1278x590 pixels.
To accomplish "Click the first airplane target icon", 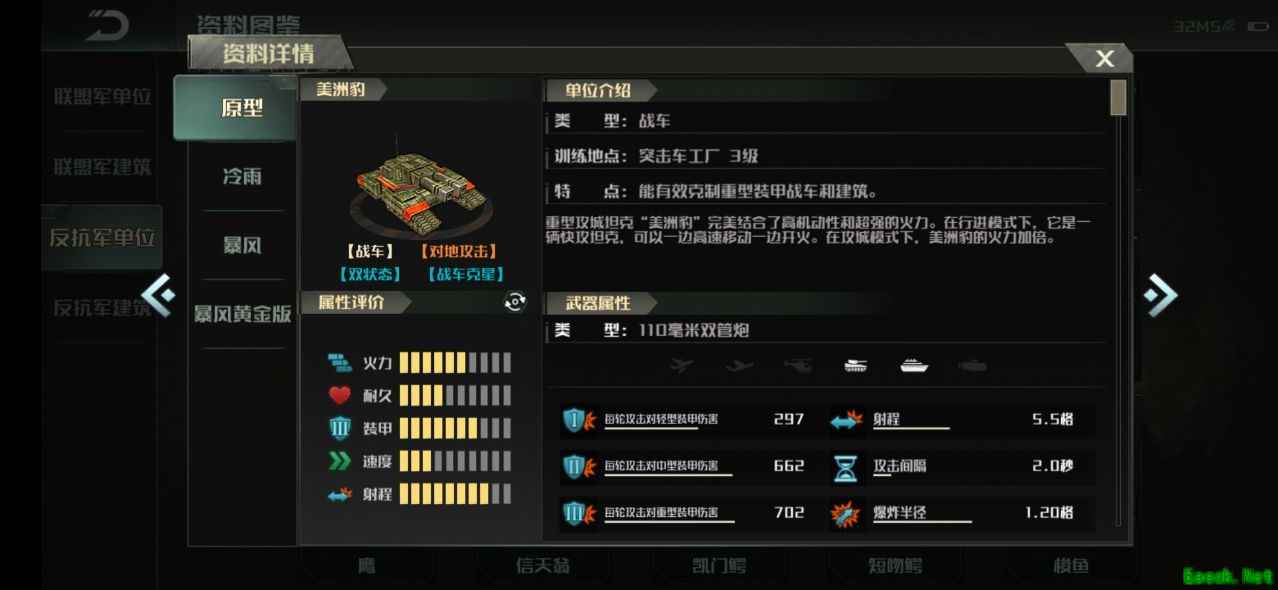I will pyautogui.click(x=682, y=366).
